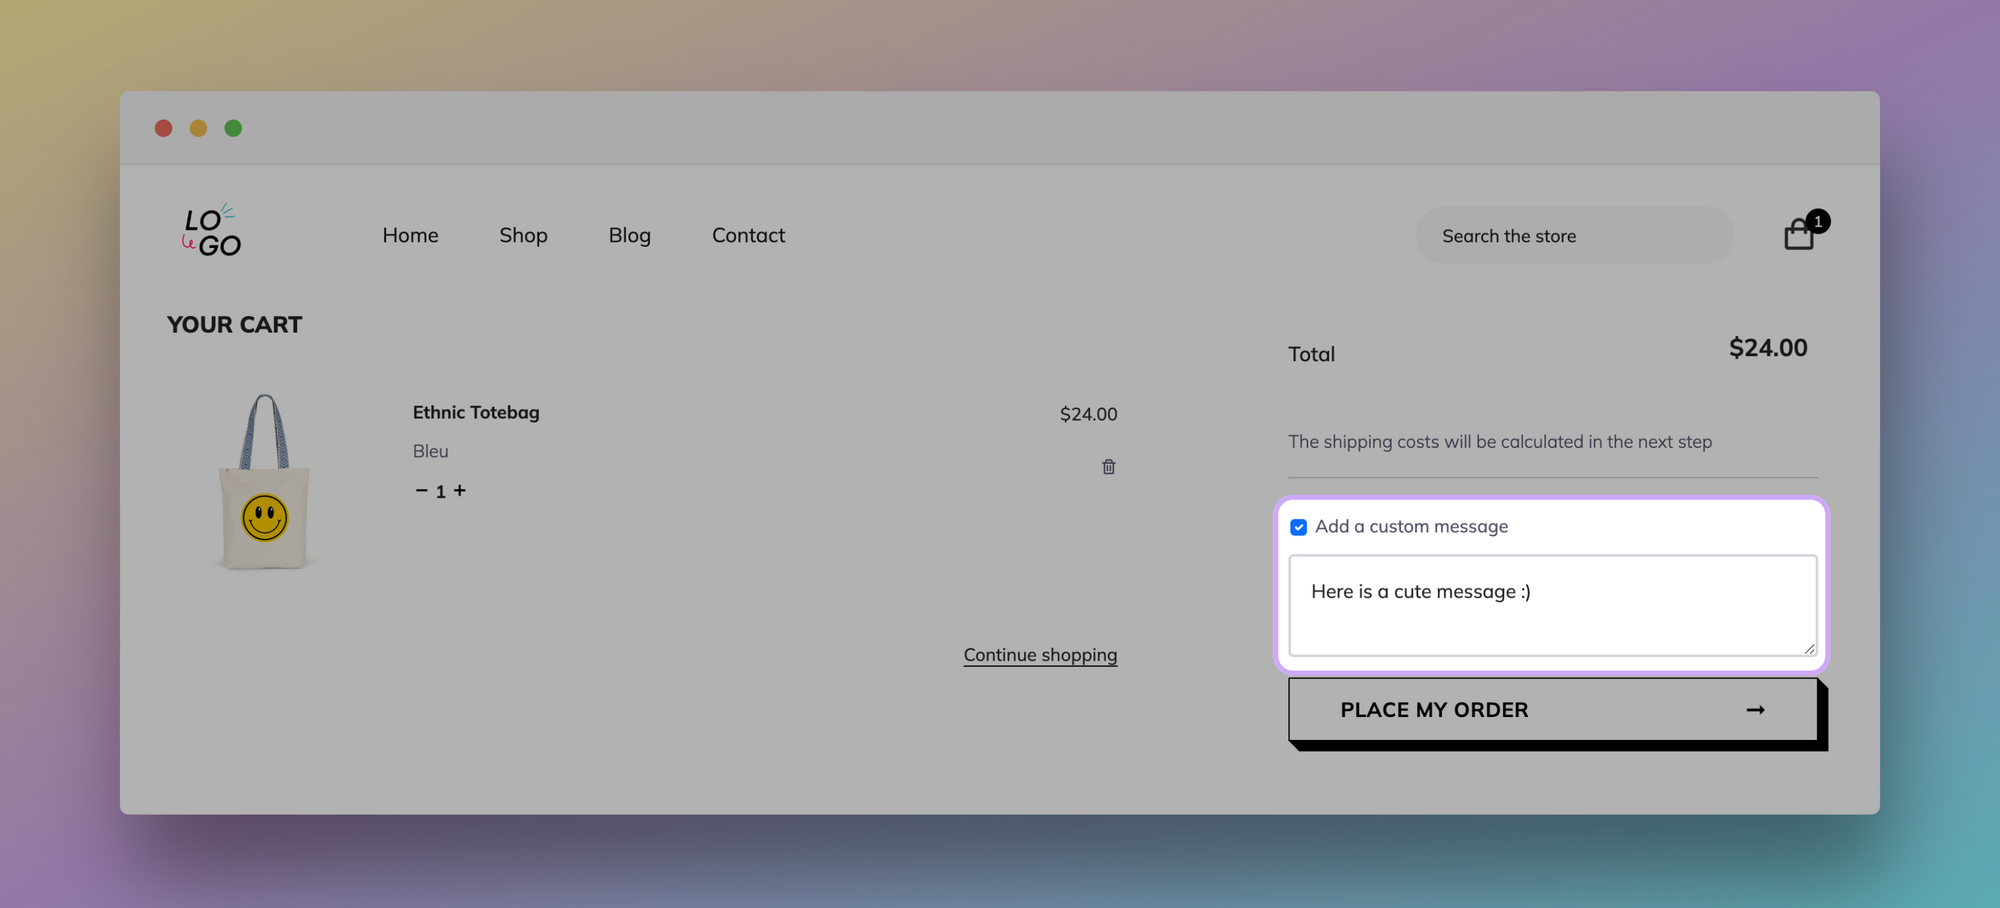Image resolution: width=2000 pixels, height=908 pixels.
Task: Grab the message box resize handle
Action: (1809, 649)
